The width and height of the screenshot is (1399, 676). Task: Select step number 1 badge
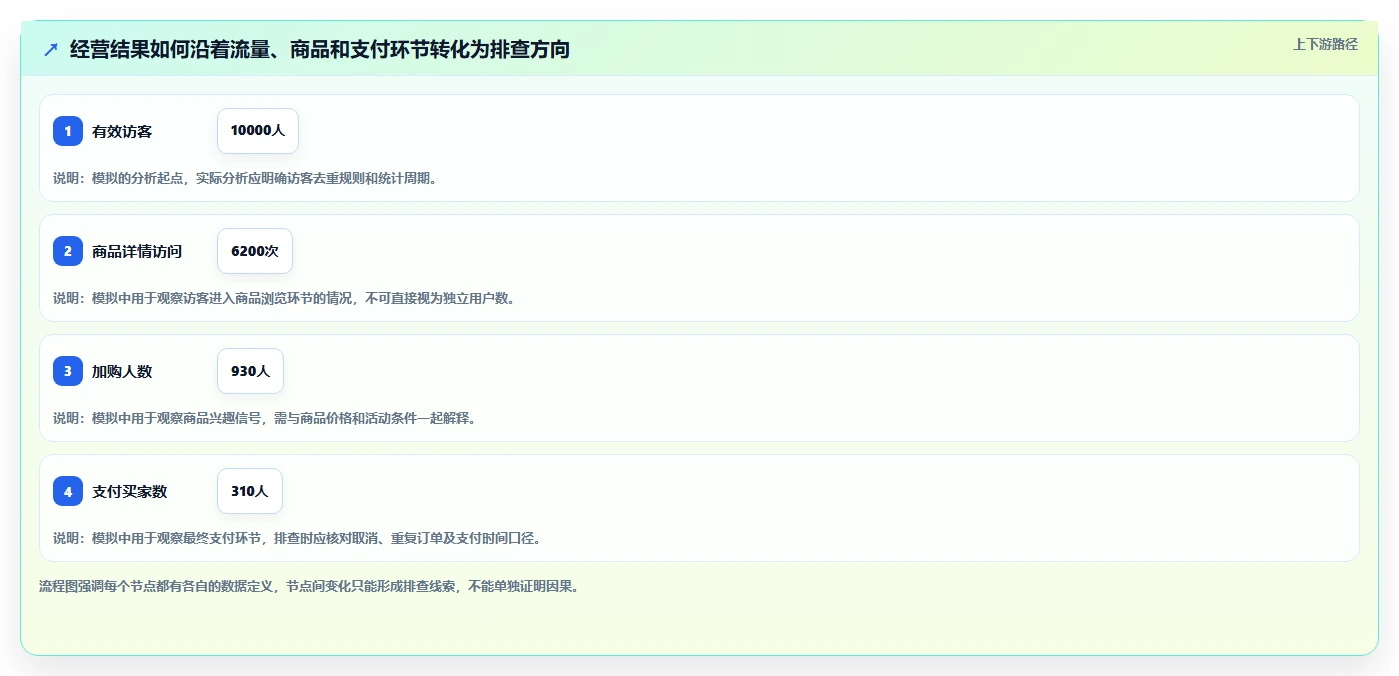pyautogui.click(x=68, y=131)
